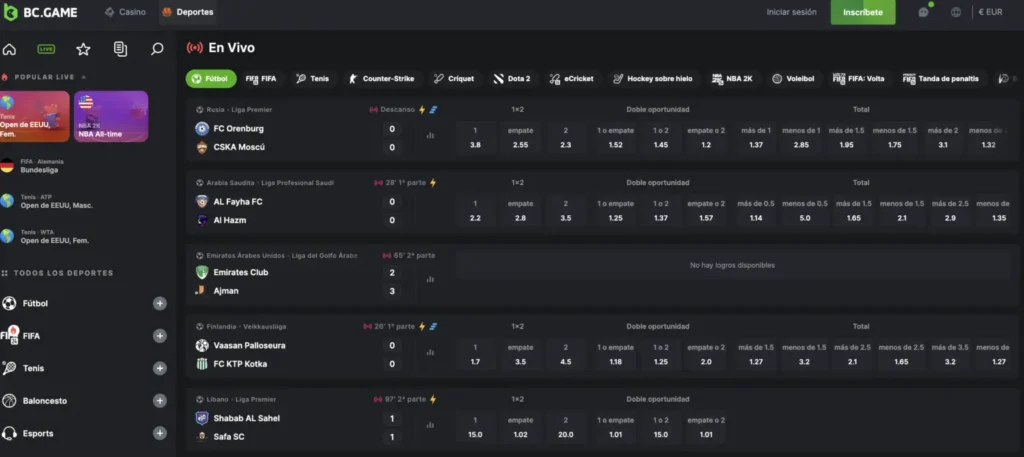The width and height of the screenshot is (1024, 457).
Task: Open stats chart for Vaasan Palloseura match
Action: pos(430,353)
